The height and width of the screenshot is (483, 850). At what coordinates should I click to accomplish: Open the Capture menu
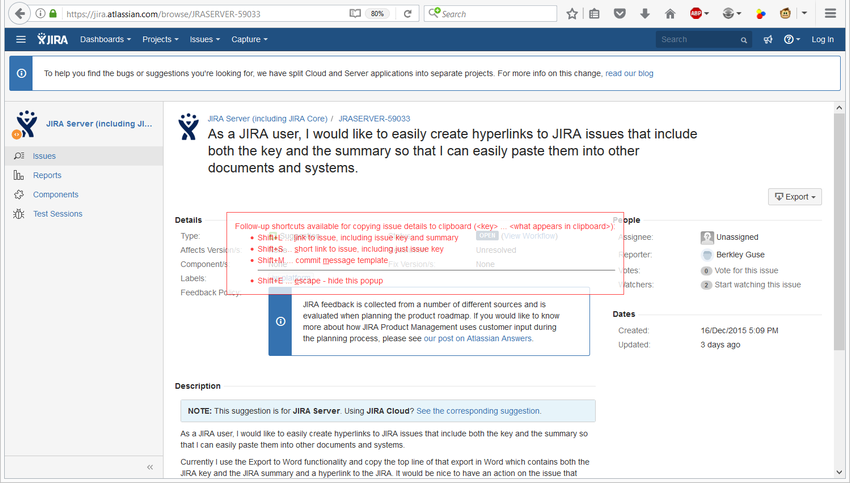[x=249, y=39]
